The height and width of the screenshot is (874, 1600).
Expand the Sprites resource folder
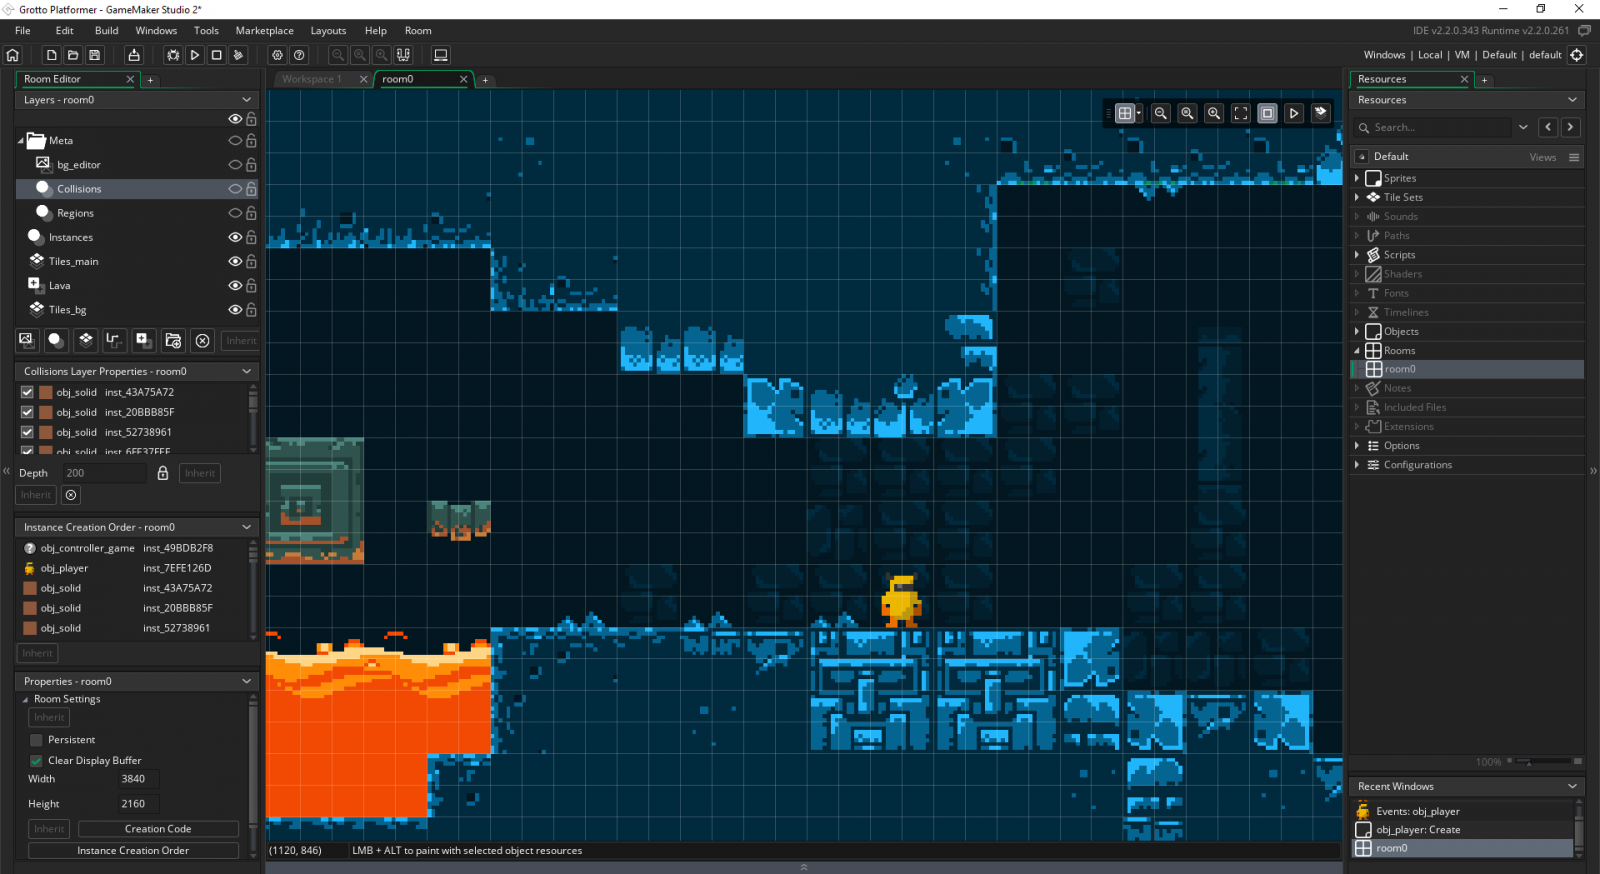click(1357, 178)
